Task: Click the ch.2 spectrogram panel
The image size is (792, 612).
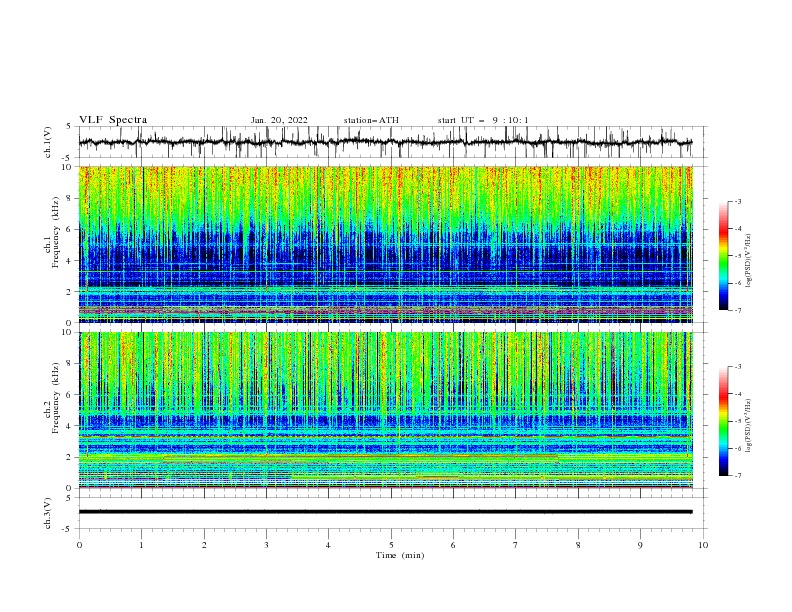Action: click(x=386, y=410)
